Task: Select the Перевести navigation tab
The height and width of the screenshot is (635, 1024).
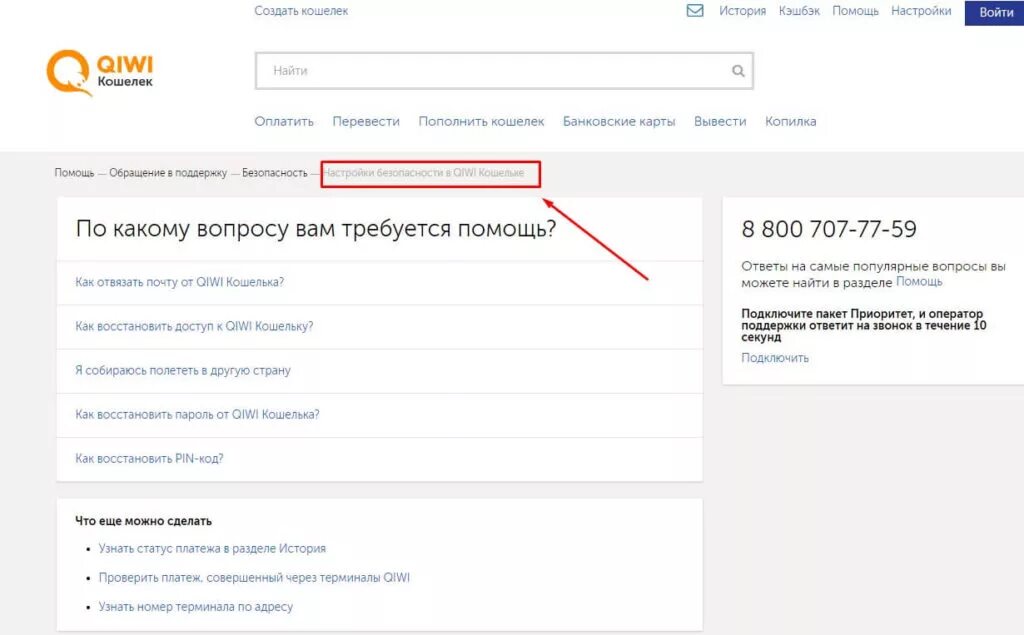Action: point(366,122)
